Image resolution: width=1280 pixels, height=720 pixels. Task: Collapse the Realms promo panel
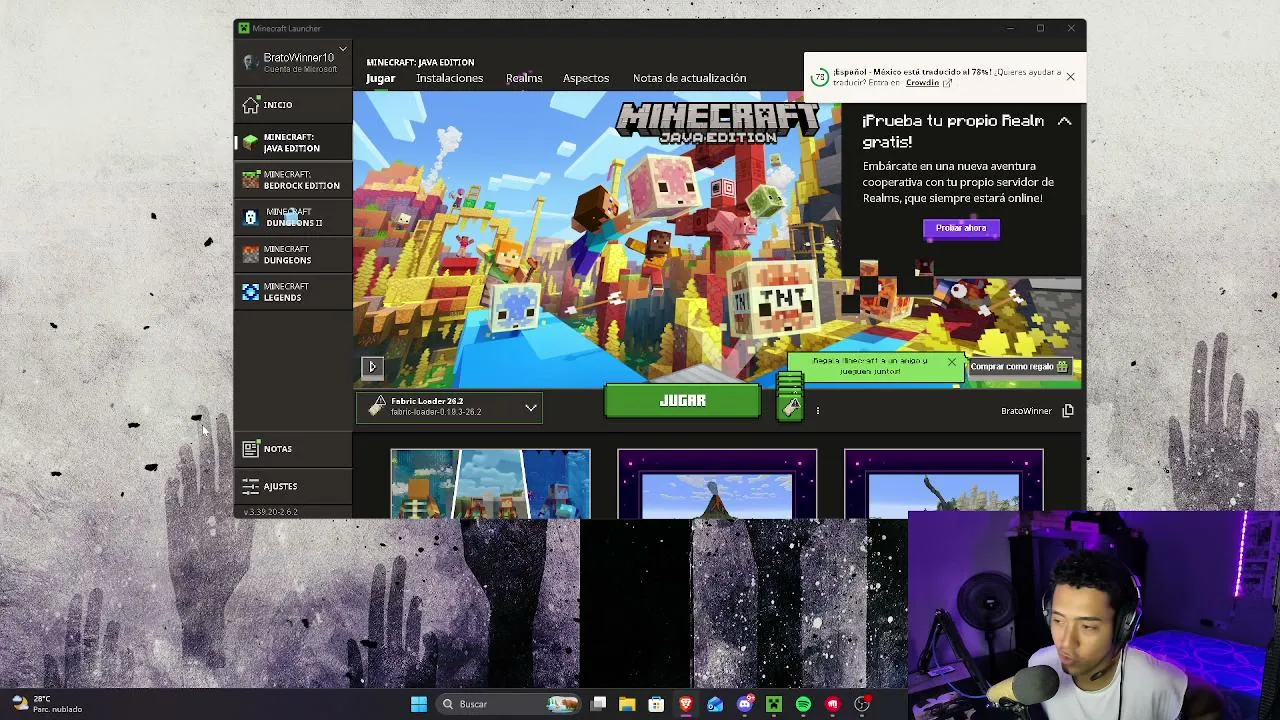coord(1064,121)
